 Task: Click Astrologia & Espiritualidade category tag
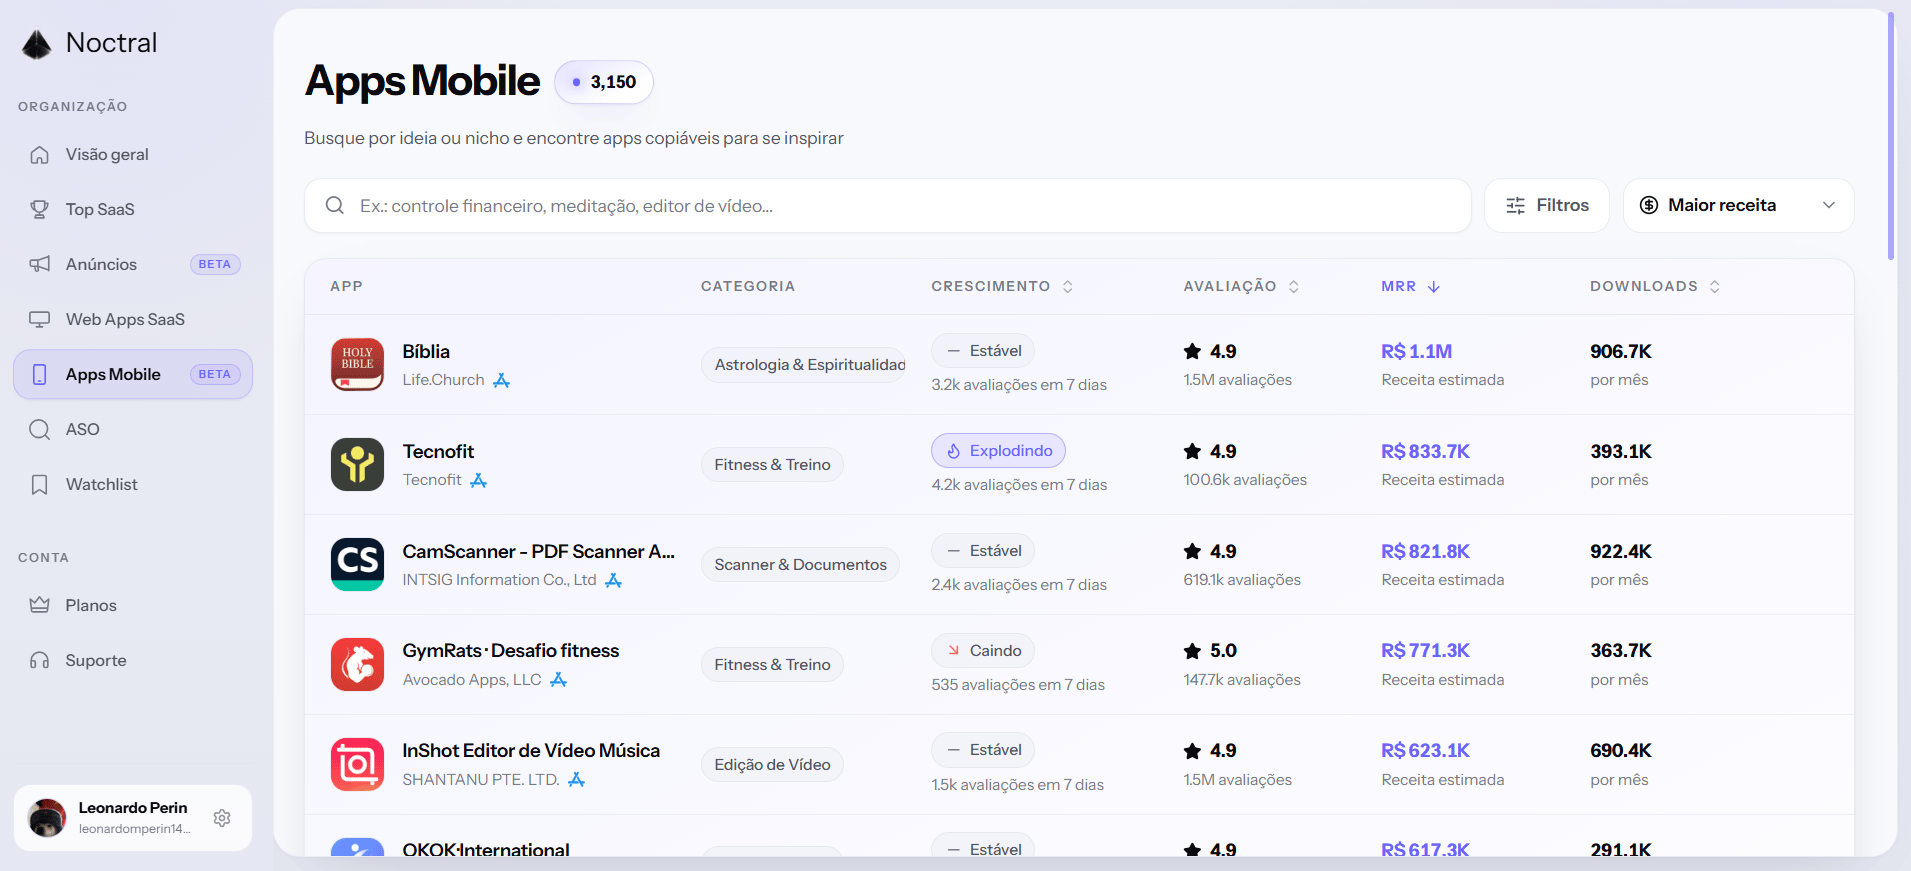click(x=804, y=365)
